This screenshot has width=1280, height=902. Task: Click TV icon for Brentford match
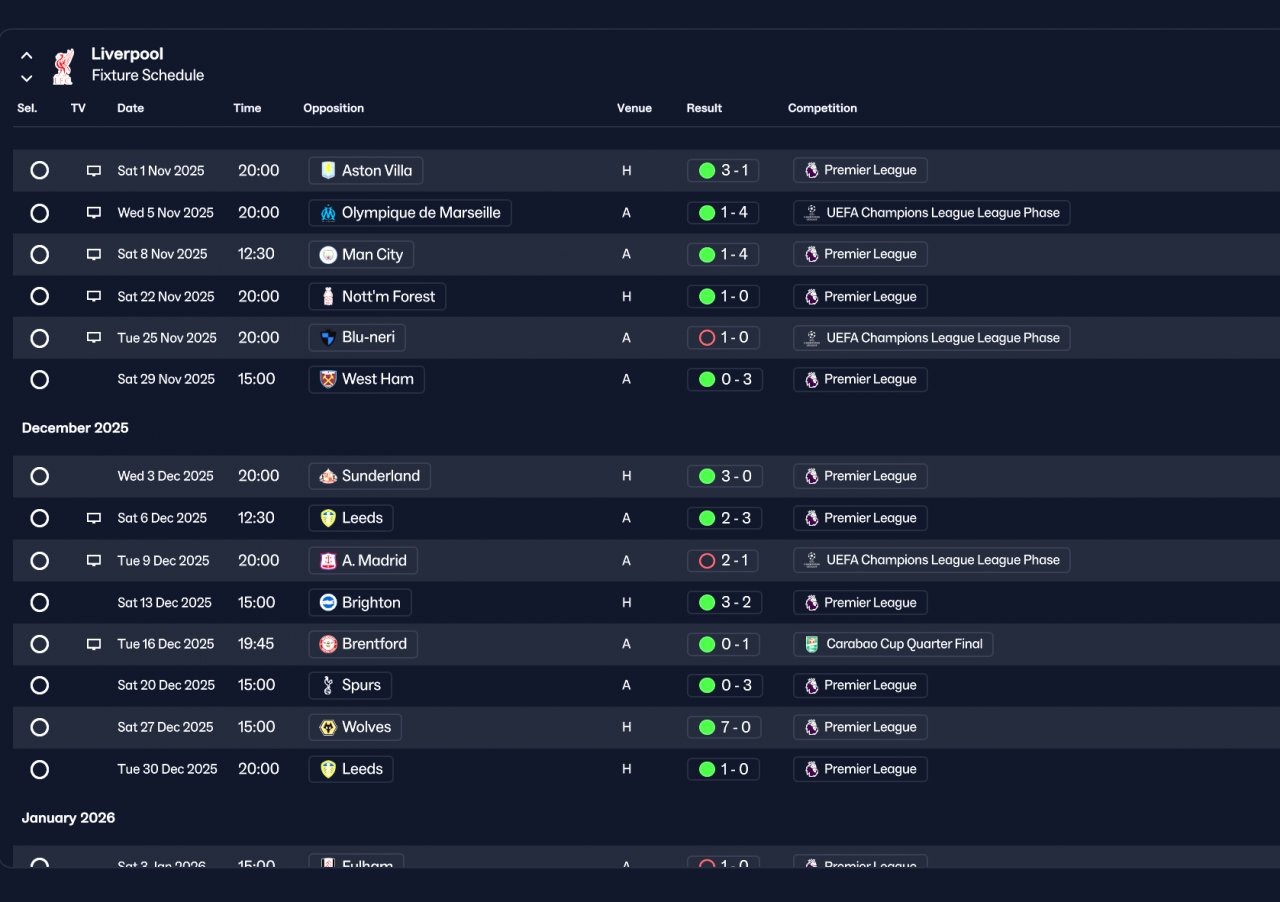[x=94, y=644]
